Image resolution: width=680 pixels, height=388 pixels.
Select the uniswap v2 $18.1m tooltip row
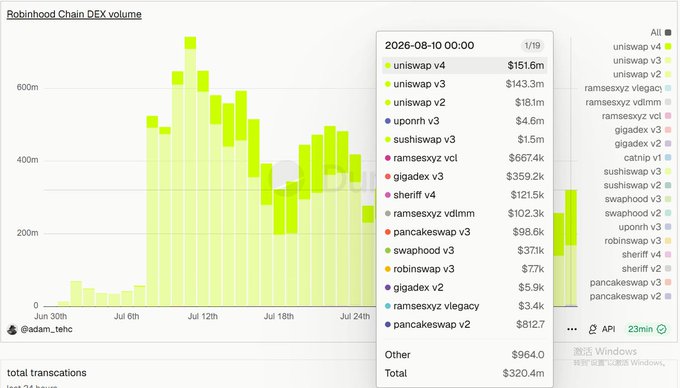[x=464, y=103]
